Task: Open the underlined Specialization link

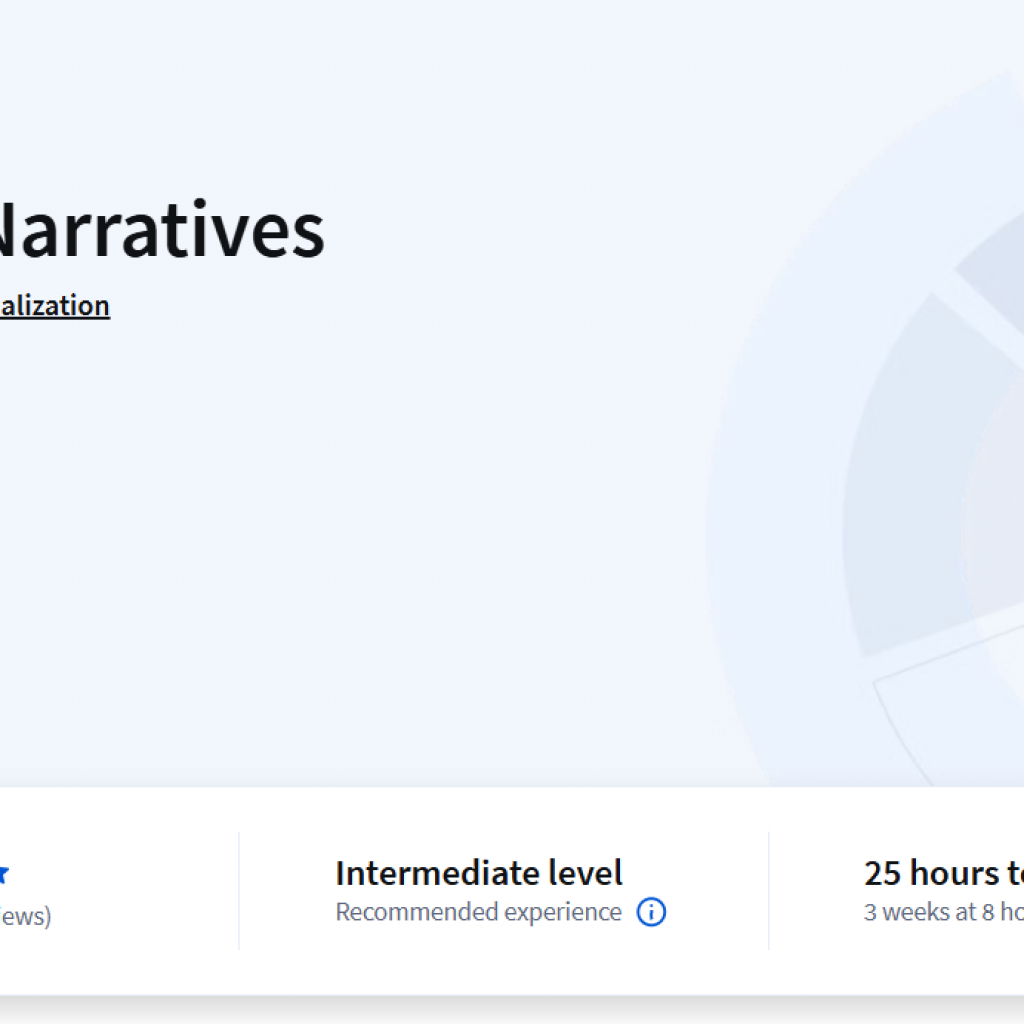Action: pos(54,306)
